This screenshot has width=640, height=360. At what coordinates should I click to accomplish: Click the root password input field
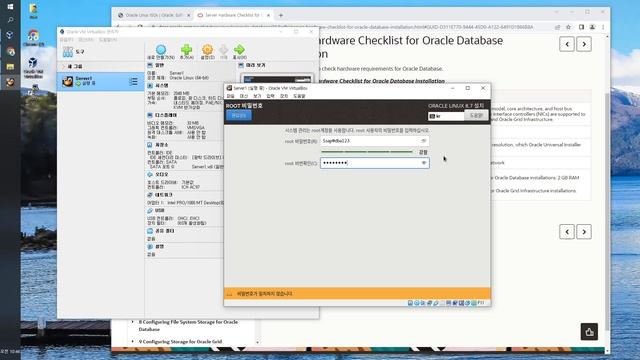coord(375,141)
